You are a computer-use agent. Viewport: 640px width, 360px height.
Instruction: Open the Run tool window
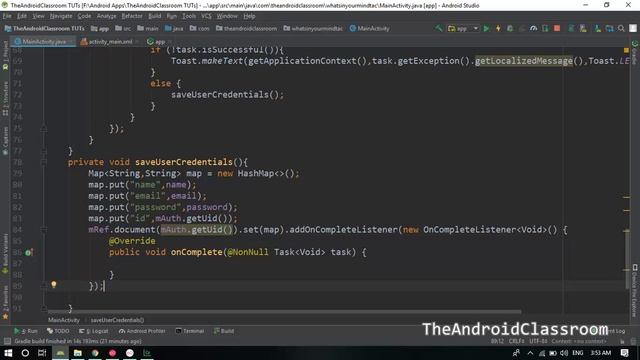(x=26, y=331)
